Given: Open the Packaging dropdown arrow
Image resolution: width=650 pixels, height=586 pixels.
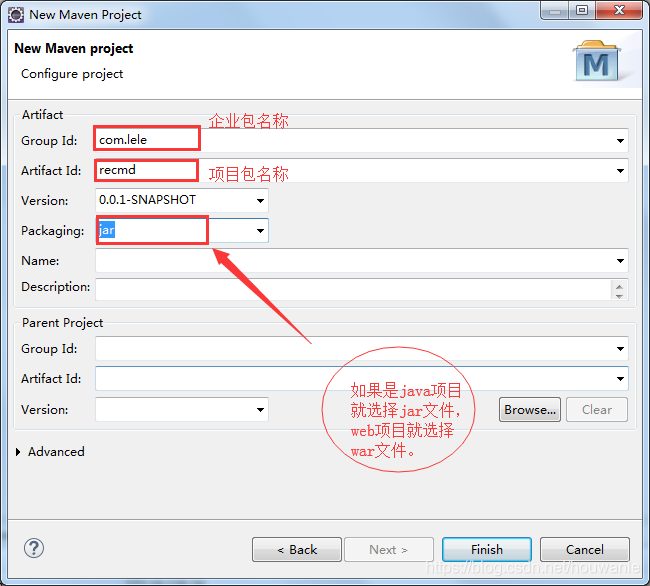Looking at the screenshot, I should pos(260,230).
